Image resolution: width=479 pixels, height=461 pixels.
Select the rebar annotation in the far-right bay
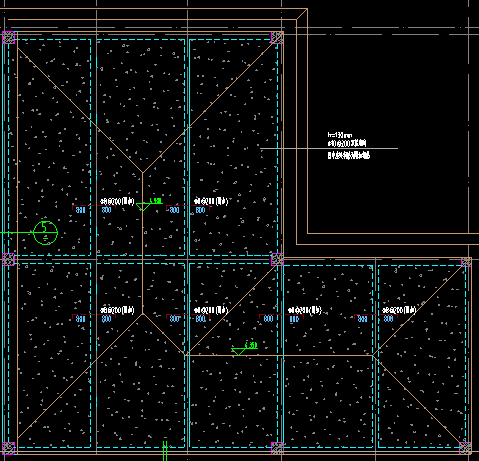(x=399, y=310)
